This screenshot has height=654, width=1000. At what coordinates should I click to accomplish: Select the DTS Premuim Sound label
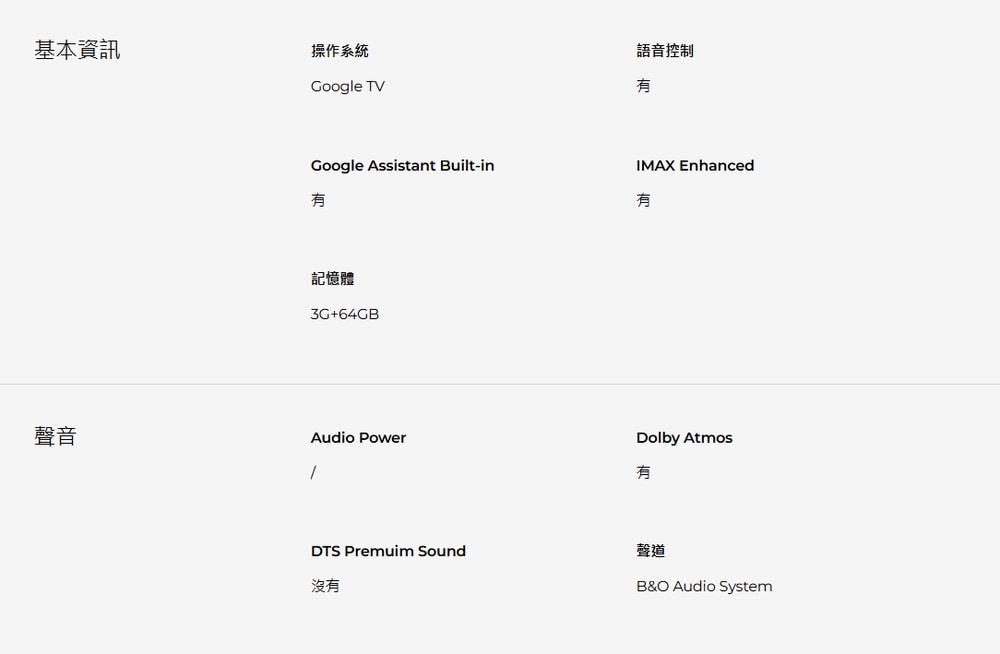click(388, 551)
